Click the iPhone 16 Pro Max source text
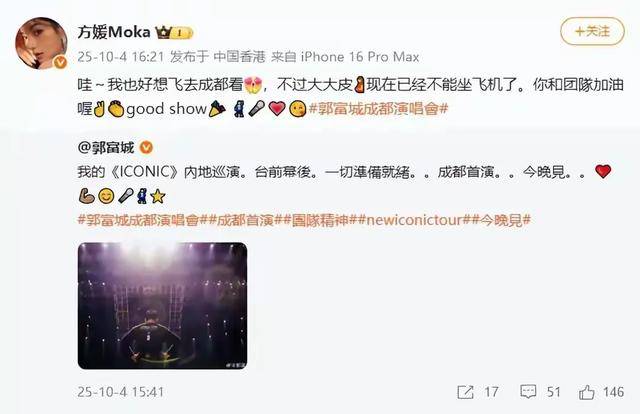The width and height of the screenshot is (640, 414). click(x=360, y=57)
